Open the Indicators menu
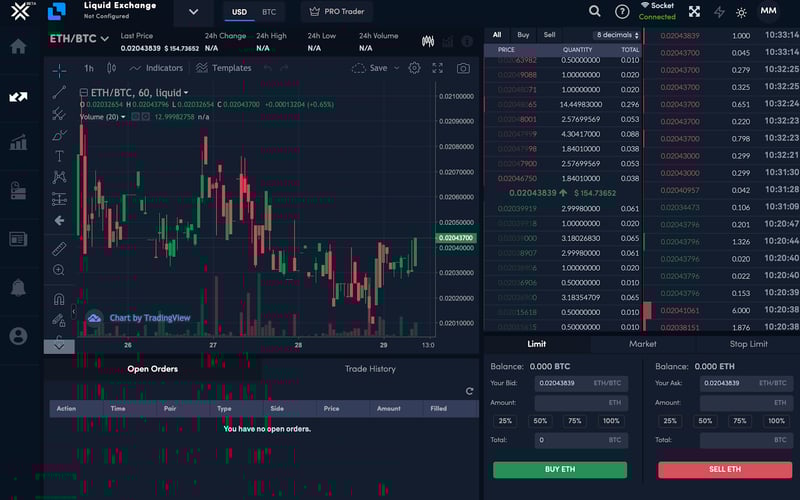 click(156, 68)
